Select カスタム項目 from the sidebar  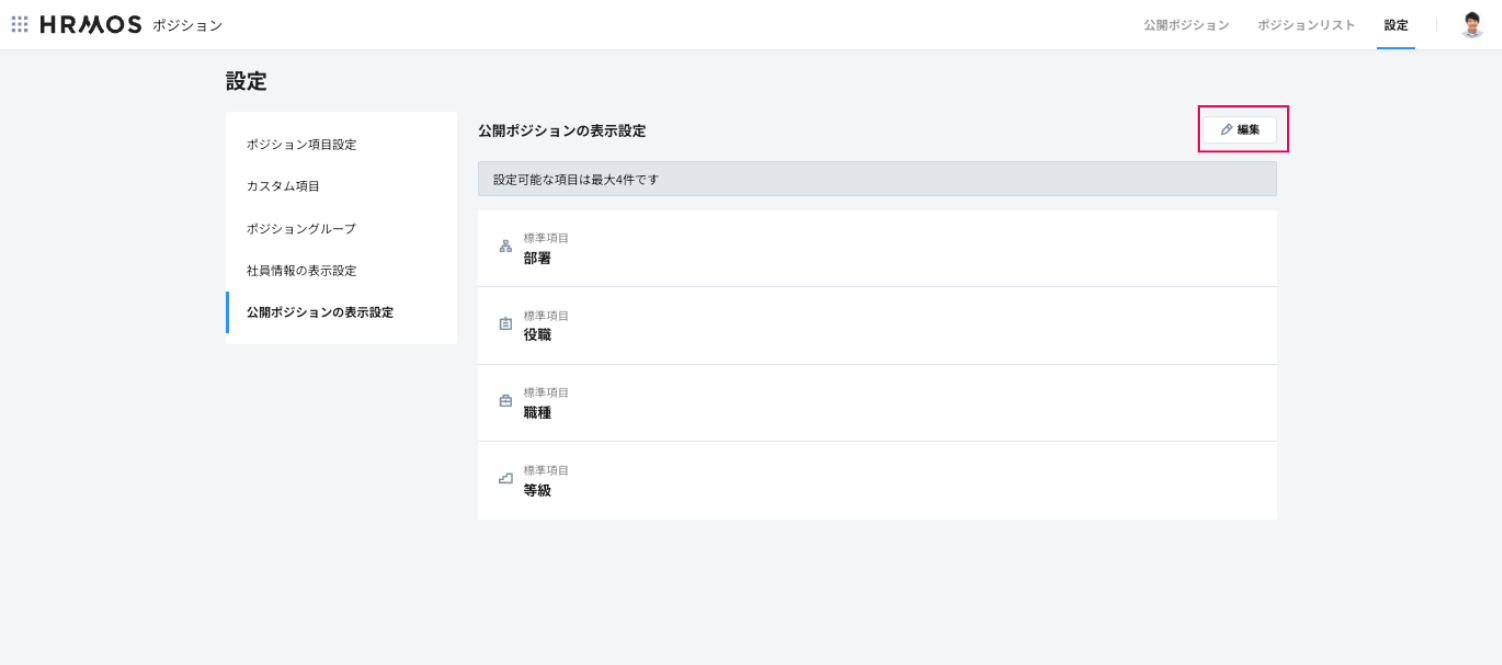tap(283, 187)
